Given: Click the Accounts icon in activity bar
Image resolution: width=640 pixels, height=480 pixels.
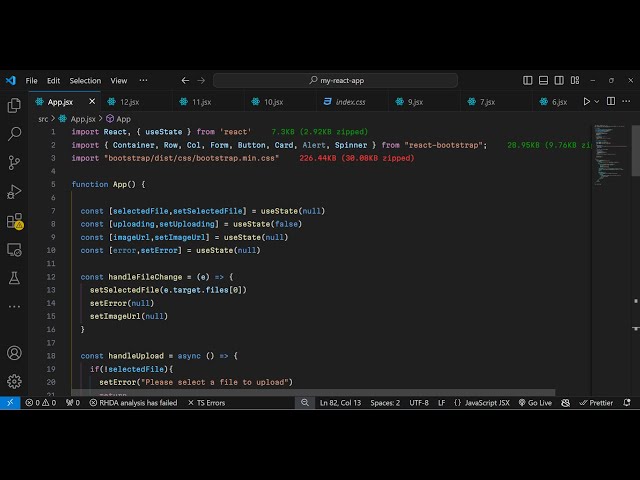Looking at the screenshot, I should (x=14, y=353).
